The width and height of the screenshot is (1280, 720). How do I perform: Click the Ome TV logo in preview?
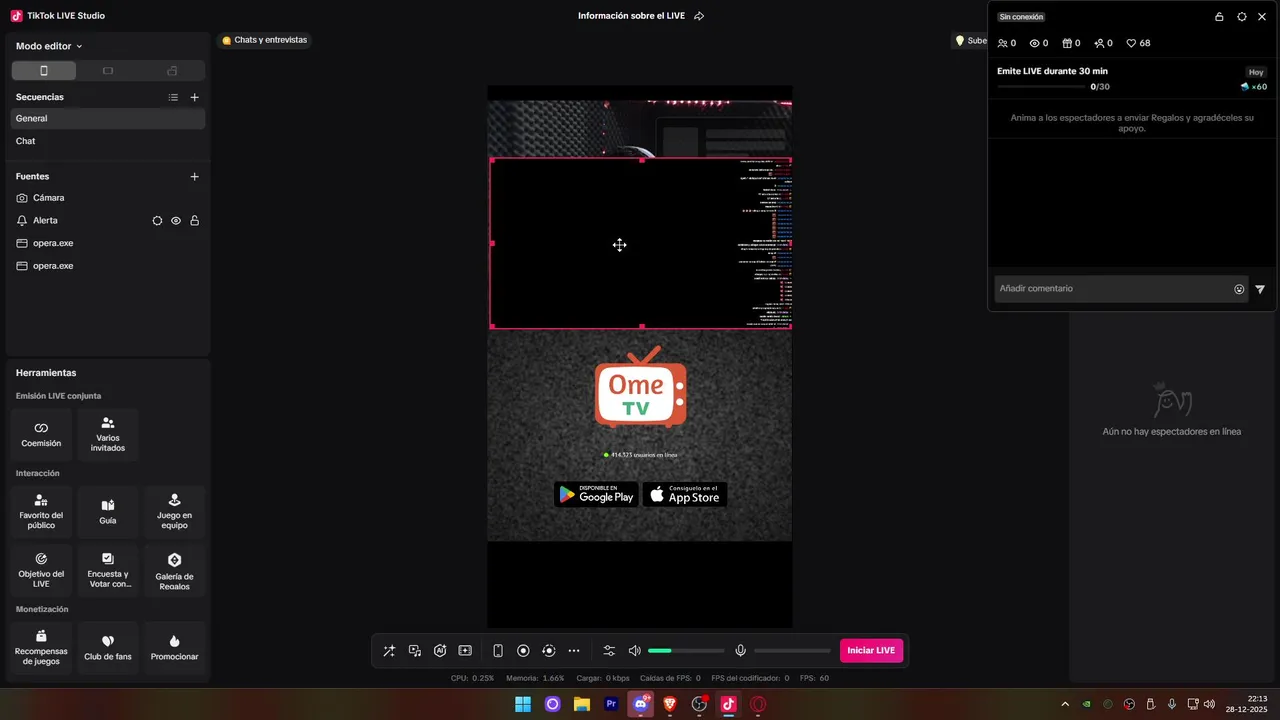point(641,387)
